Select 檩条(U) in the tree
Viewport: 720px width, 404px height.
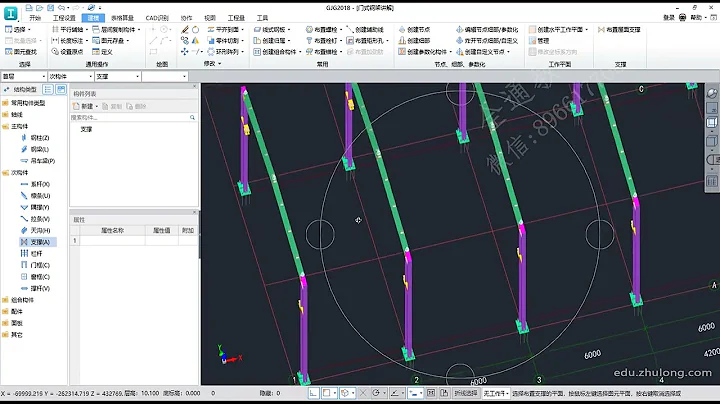tap(35, 196)
